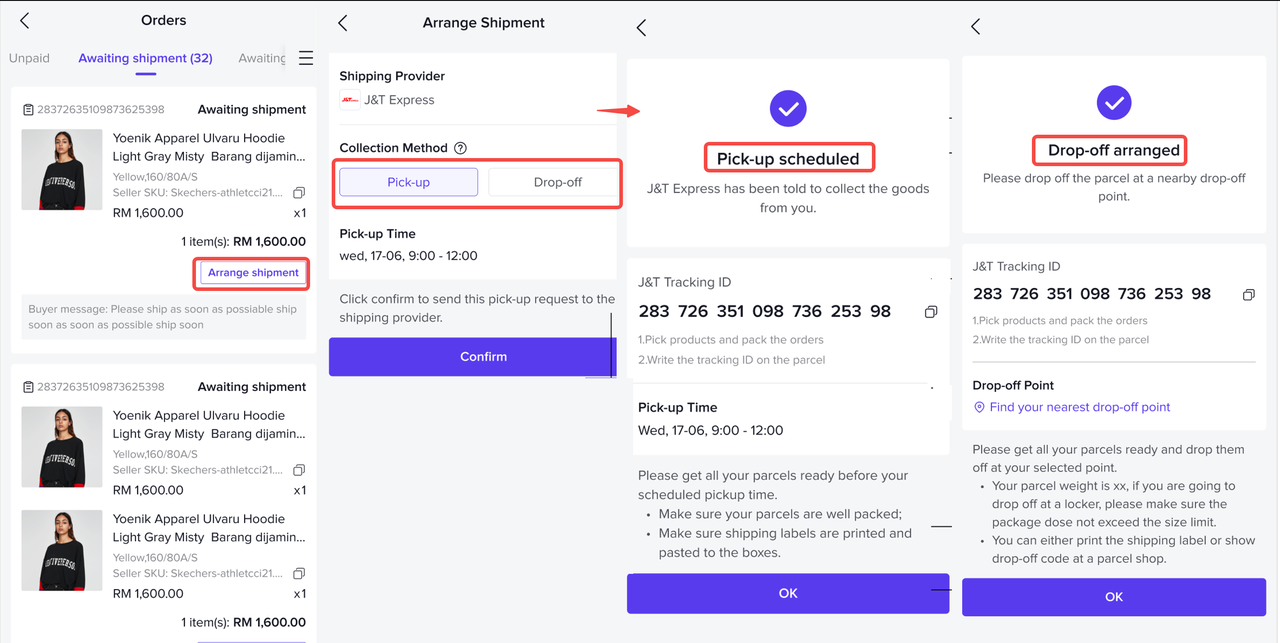
Task: Select Drop-off collection method
Action: 557,182
